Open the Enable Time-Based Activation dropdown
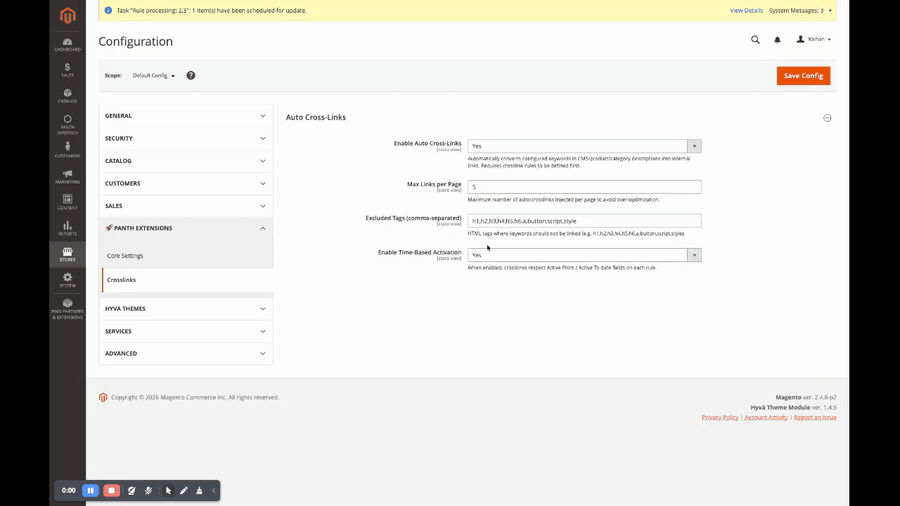 point(584,255)
